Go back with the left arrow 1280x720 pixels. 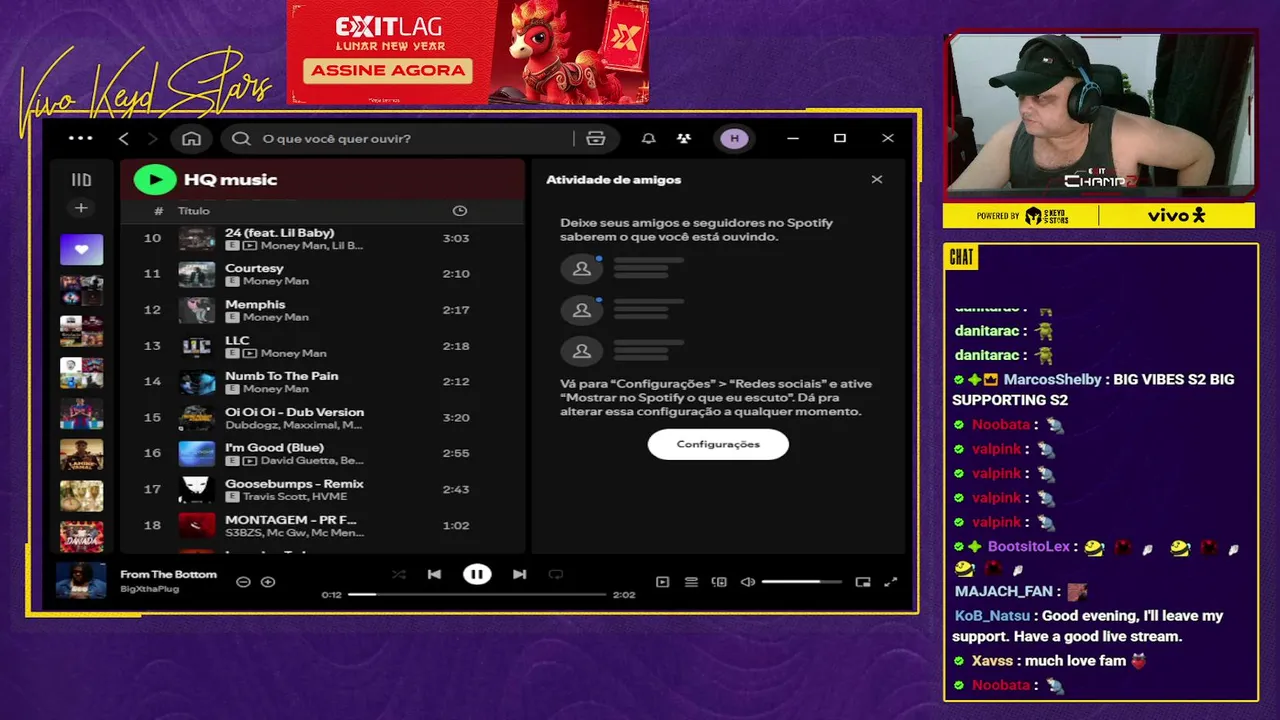coord(124,138)
